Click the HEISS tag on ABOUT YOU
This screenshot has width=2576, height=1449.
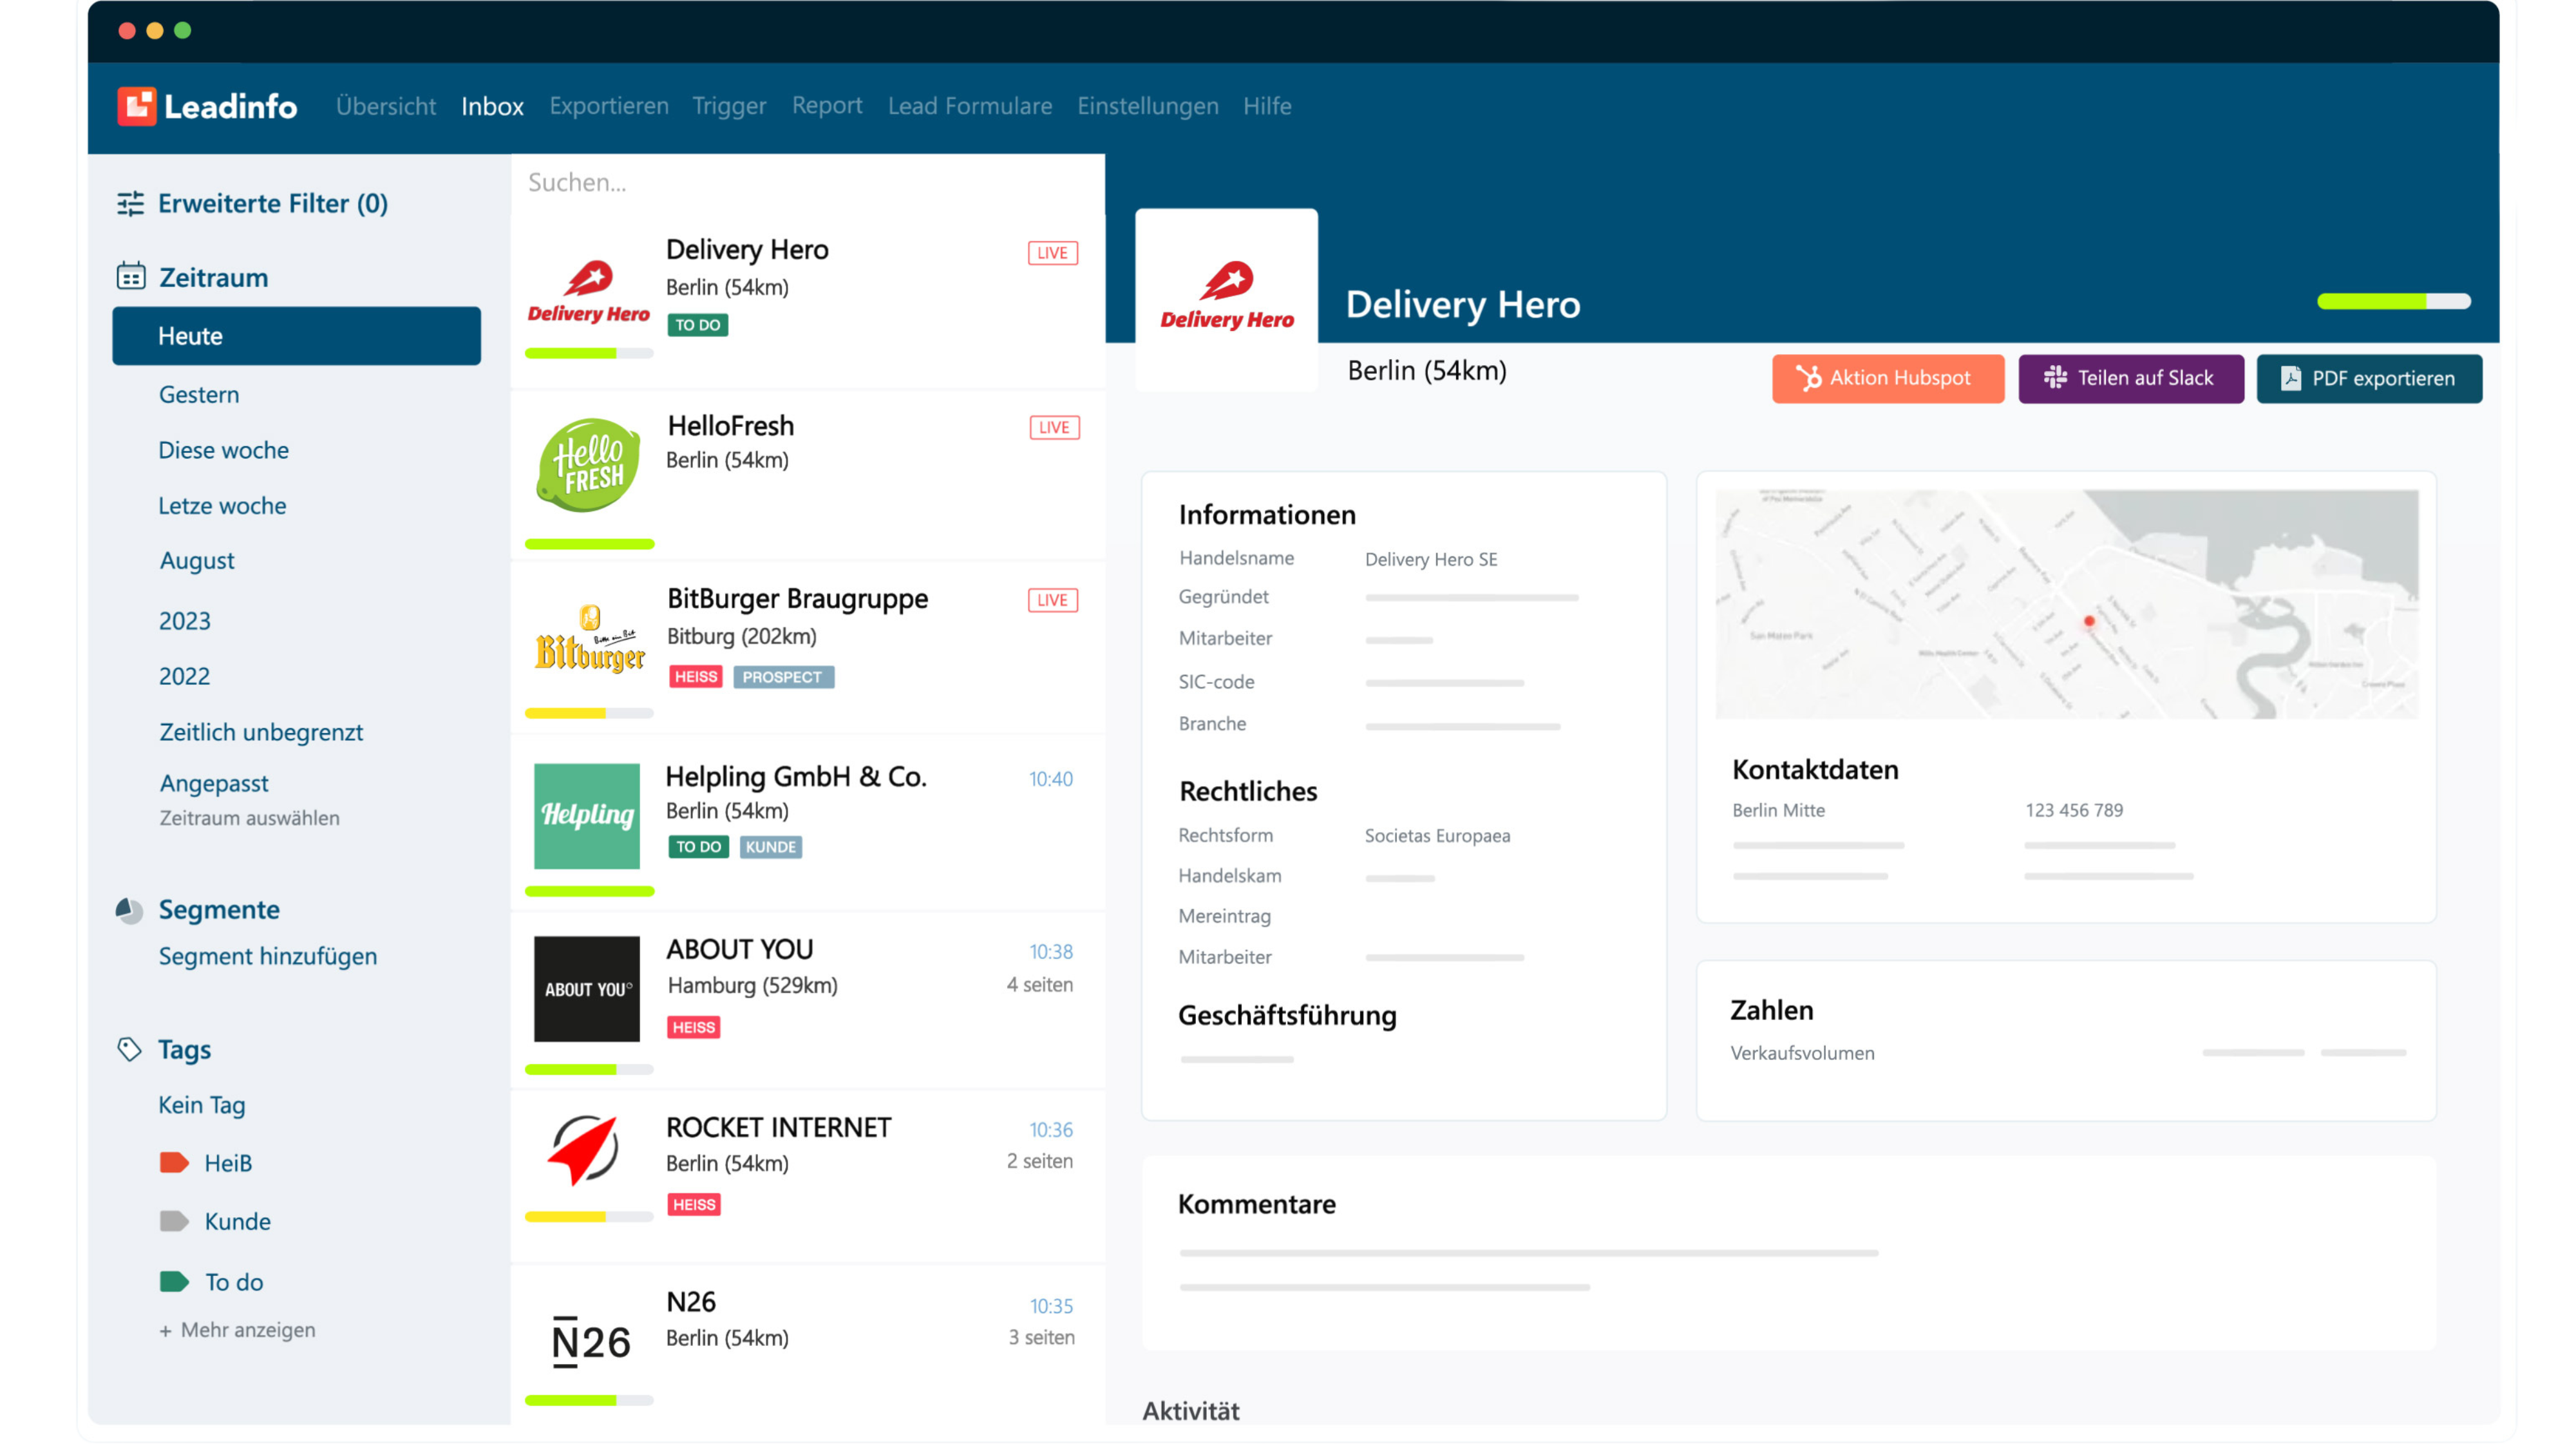pyautogui.click(x=694, y=1027)
